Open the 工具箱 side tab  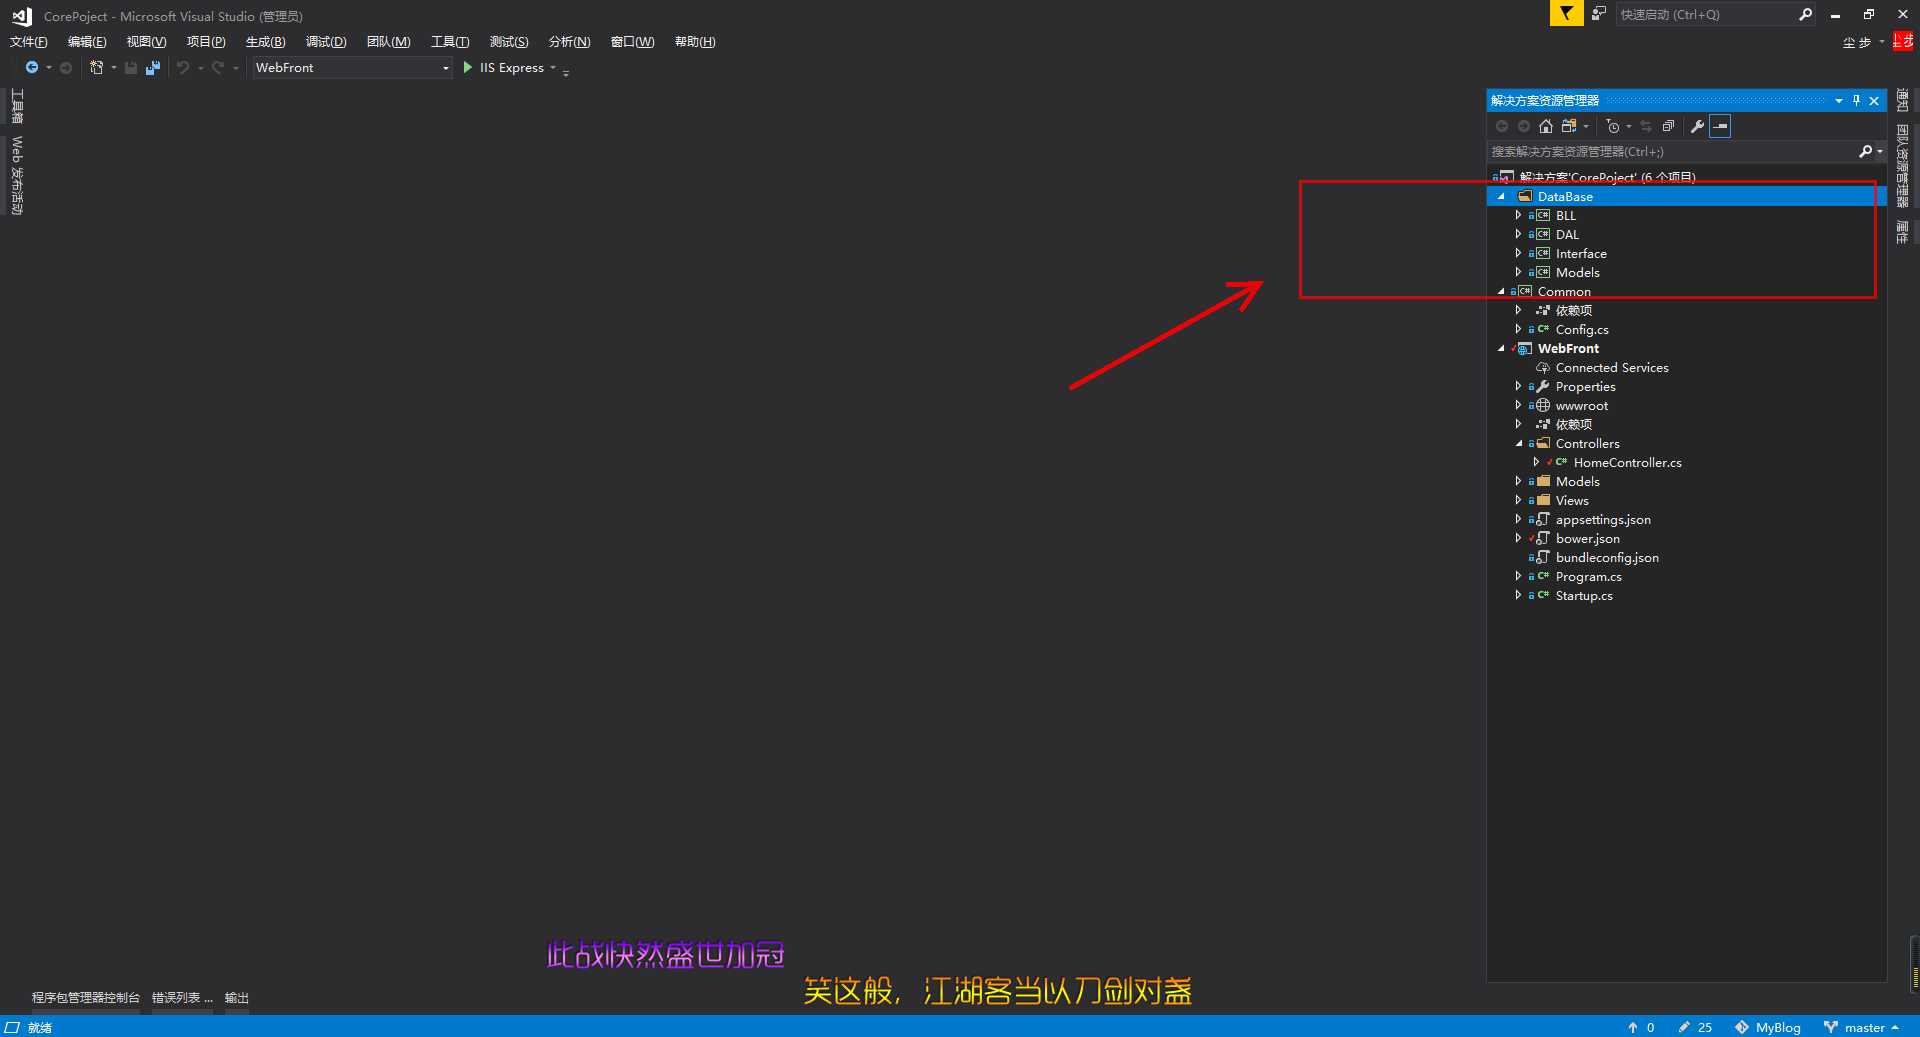click(x=17, y=107)
